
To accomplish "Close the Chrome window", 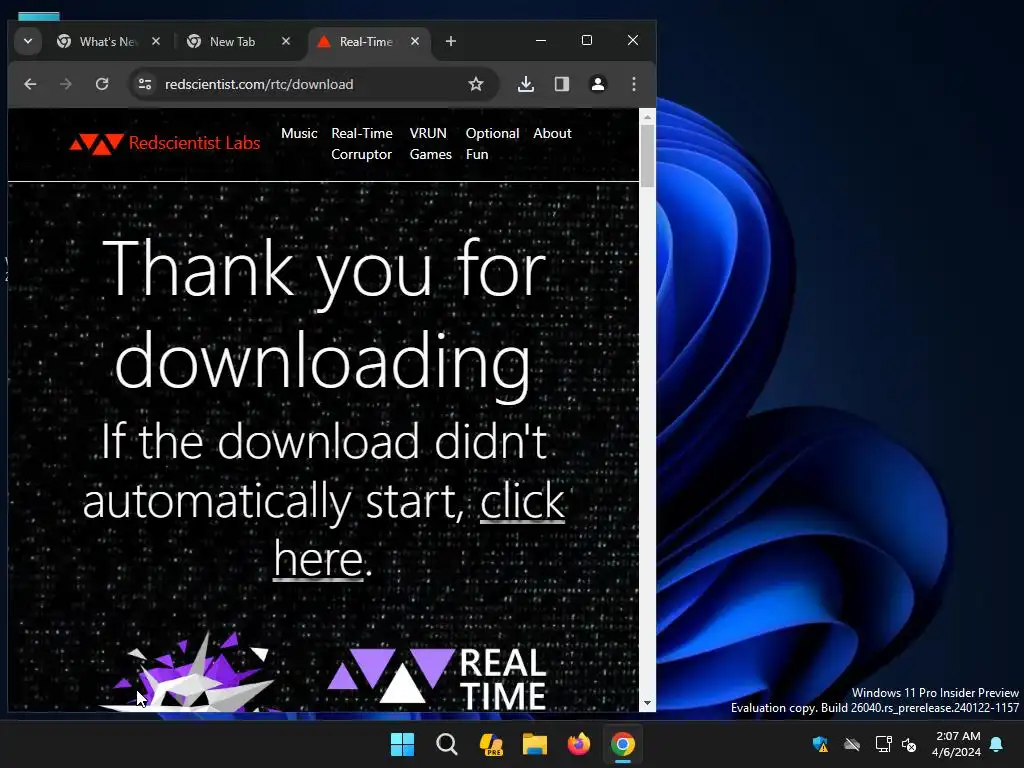I will pos(633,40).
